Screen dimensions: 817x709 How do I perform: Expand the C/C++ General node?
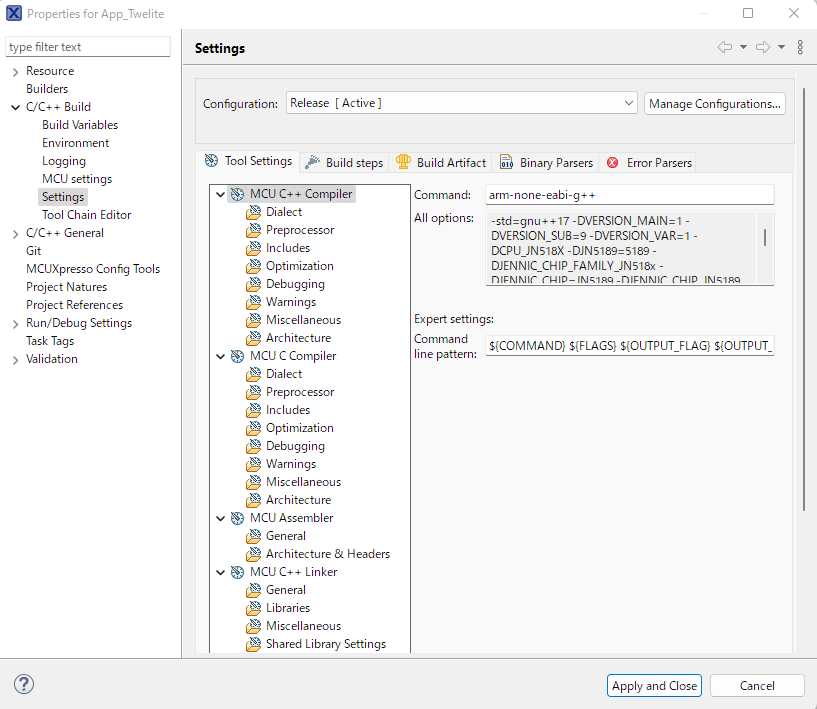pyautogui.click(x=16, y=234)
